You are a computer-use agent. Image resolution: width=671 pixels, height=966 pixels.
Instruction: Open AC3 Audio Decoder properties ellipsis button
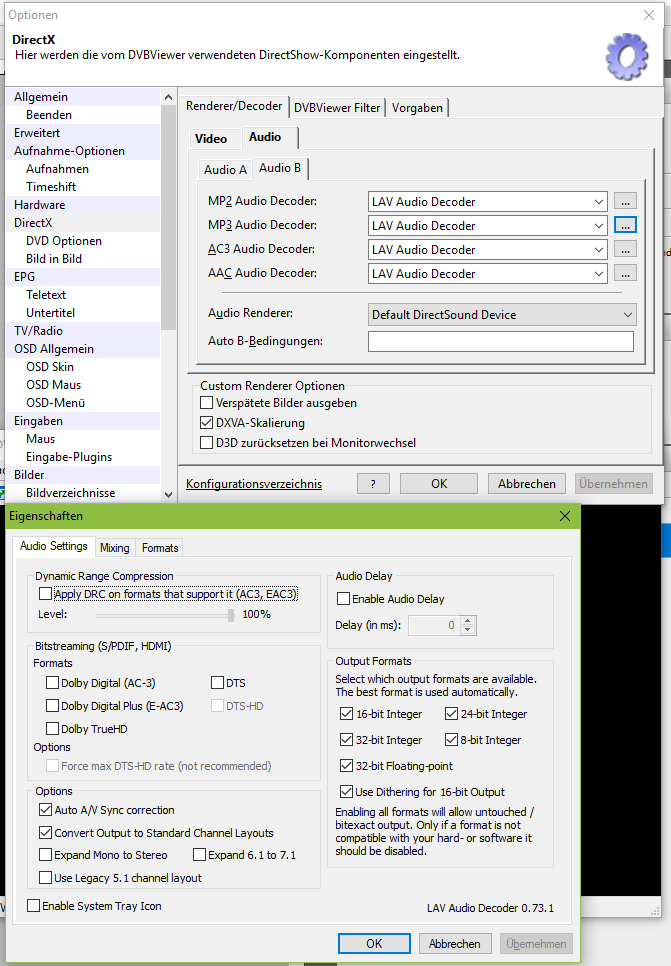click(625, 250)
